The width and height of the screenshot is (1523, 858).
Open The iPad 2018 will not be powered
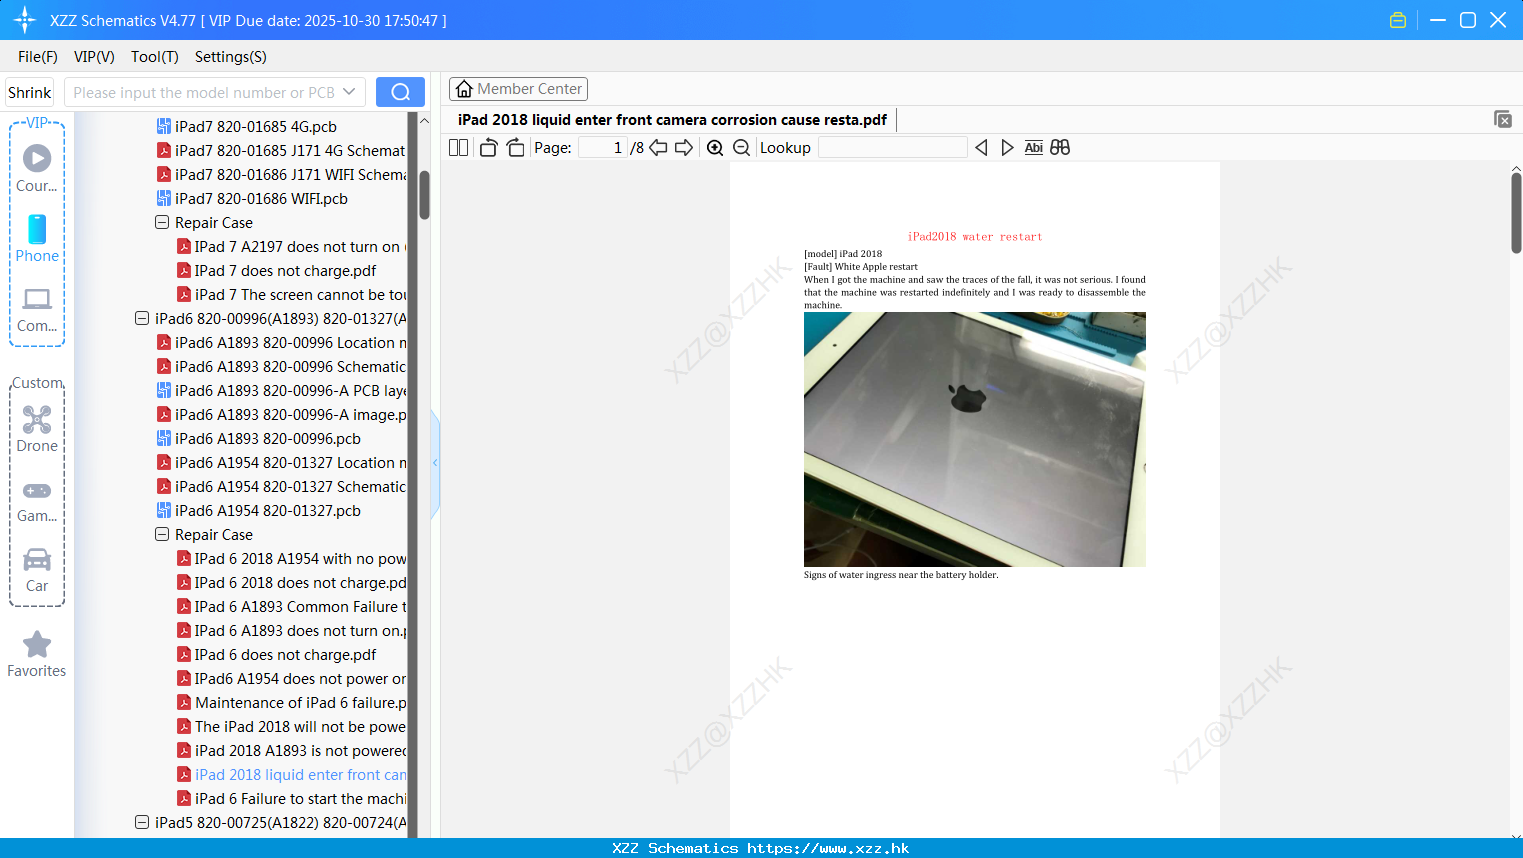tap(291, 727)
